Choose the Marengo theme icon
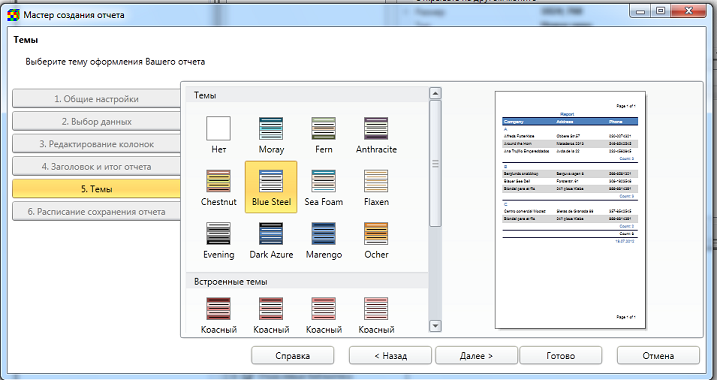 point(324,234)
